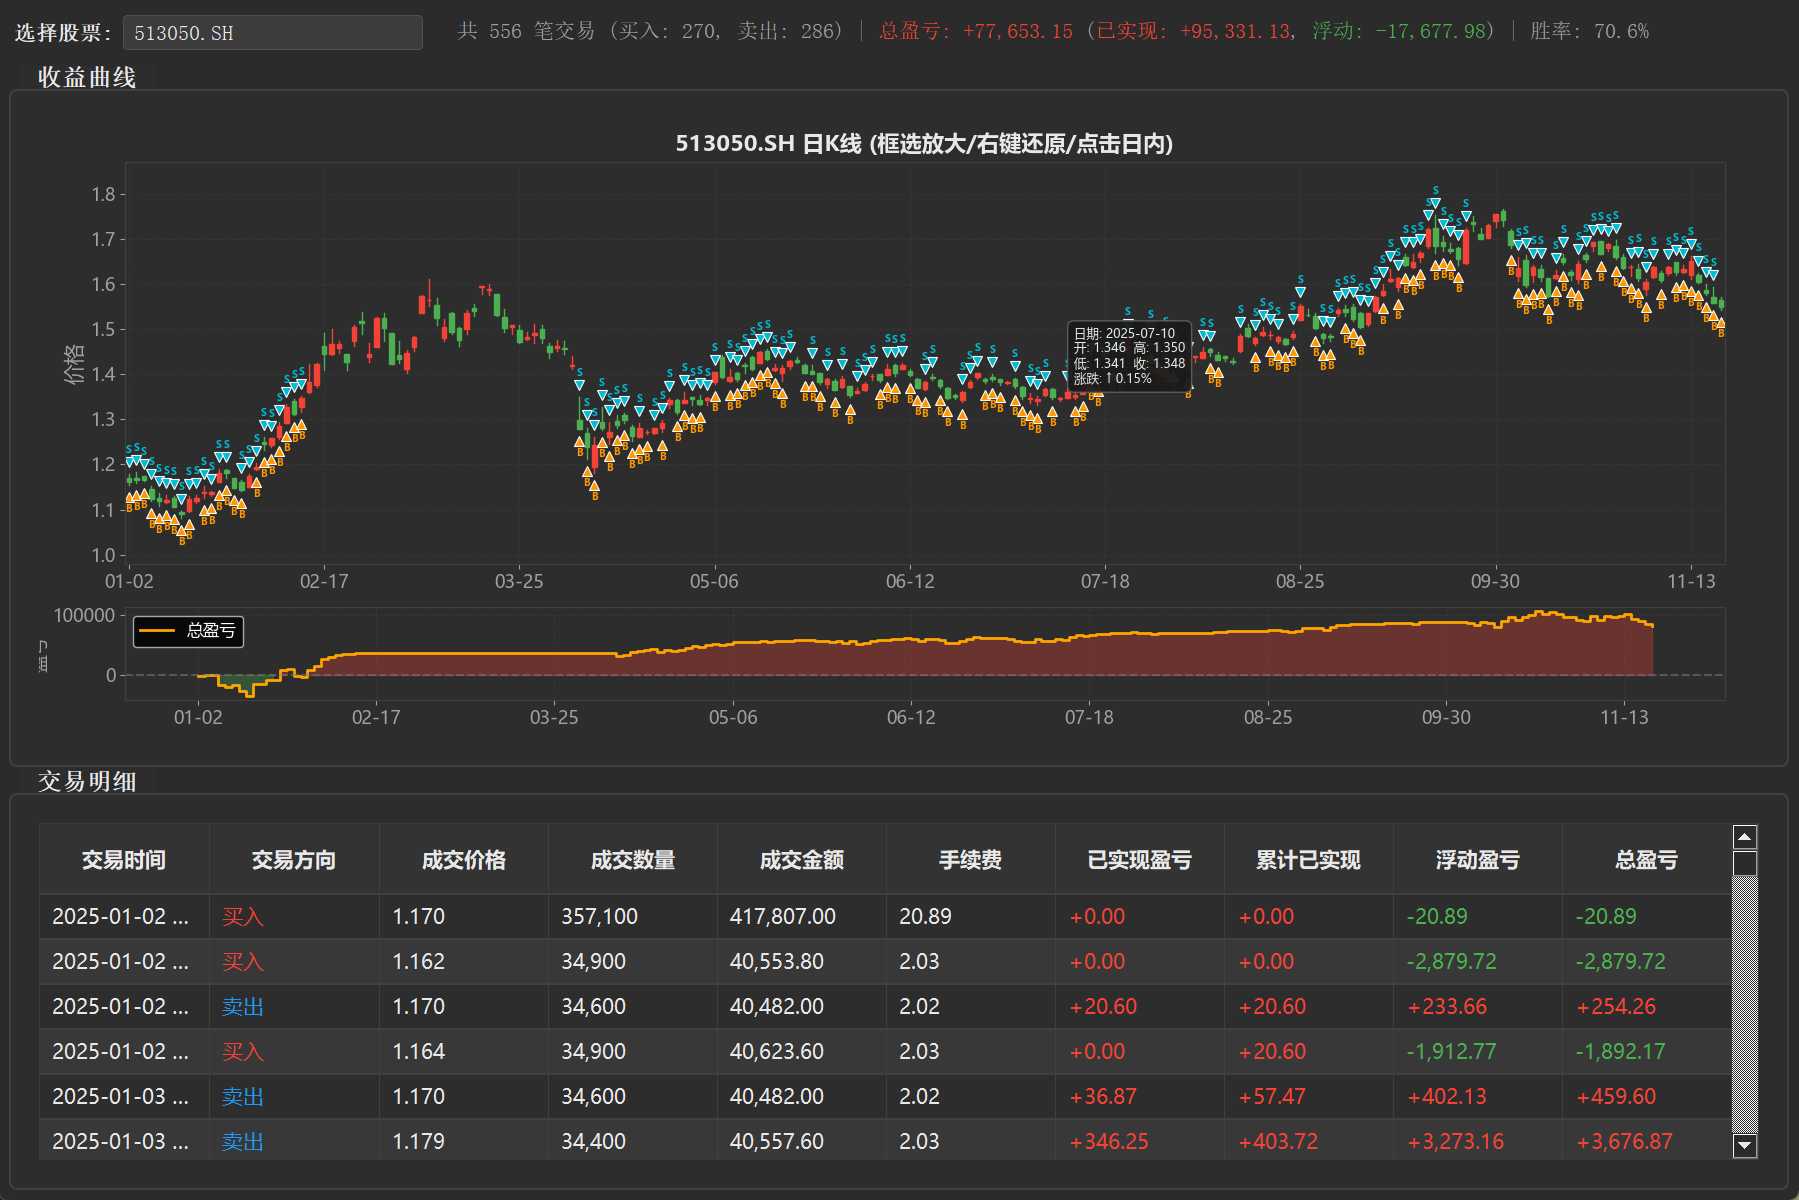Sort table by 交易时间 column header

(x=124, y=860)
